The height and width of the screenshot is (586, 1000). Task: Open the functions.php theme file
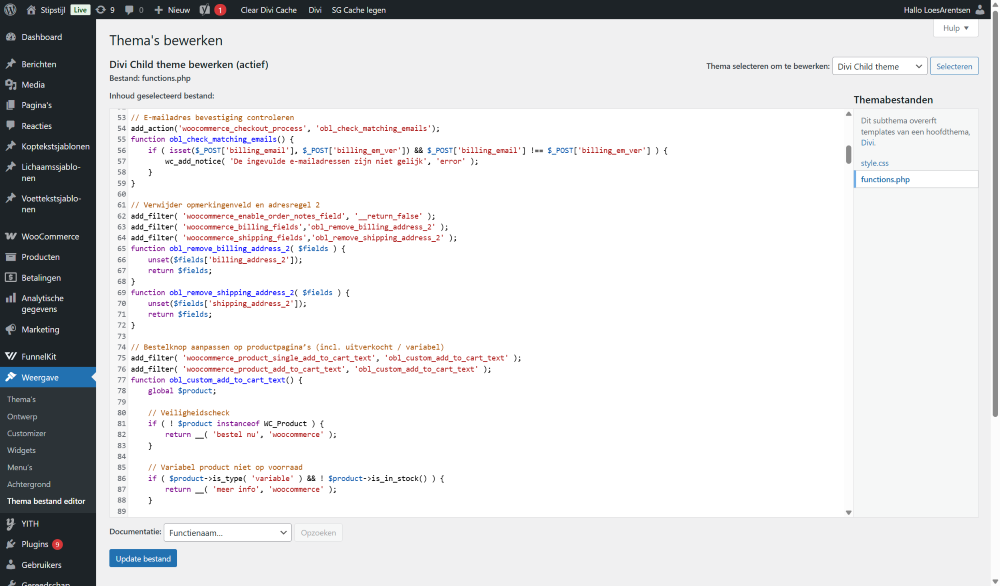(885, 179)
